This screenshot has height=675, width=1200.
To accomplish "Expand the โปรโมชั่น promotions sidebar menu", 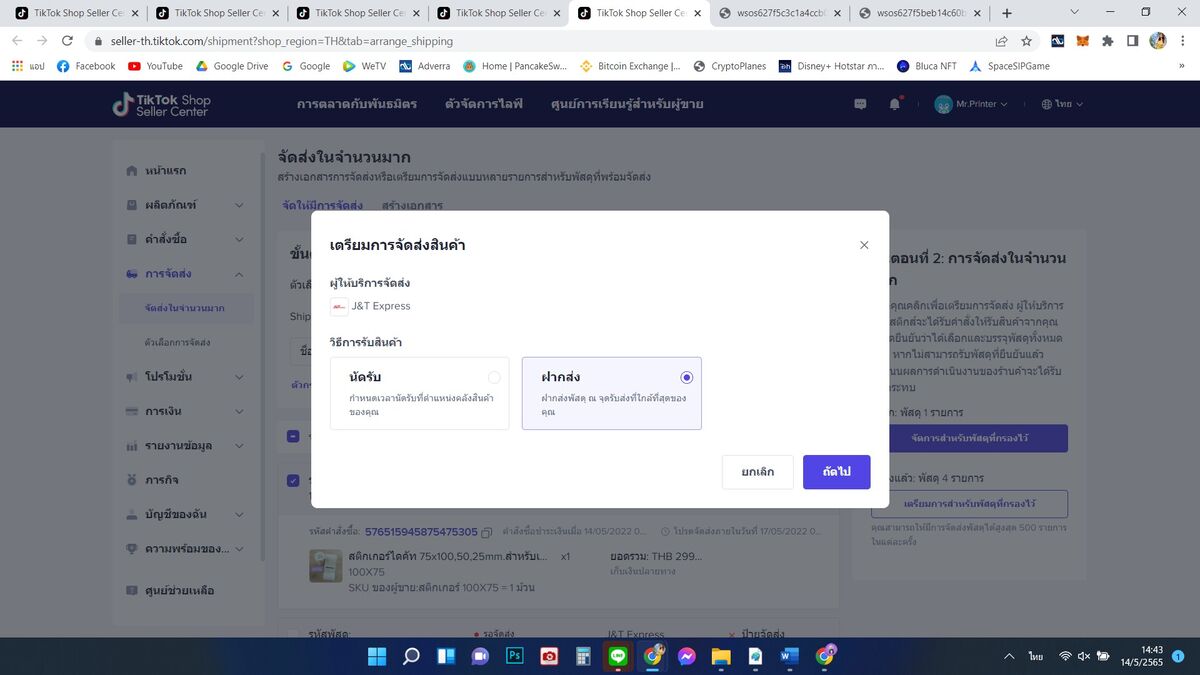I will (x=186, y=377).
